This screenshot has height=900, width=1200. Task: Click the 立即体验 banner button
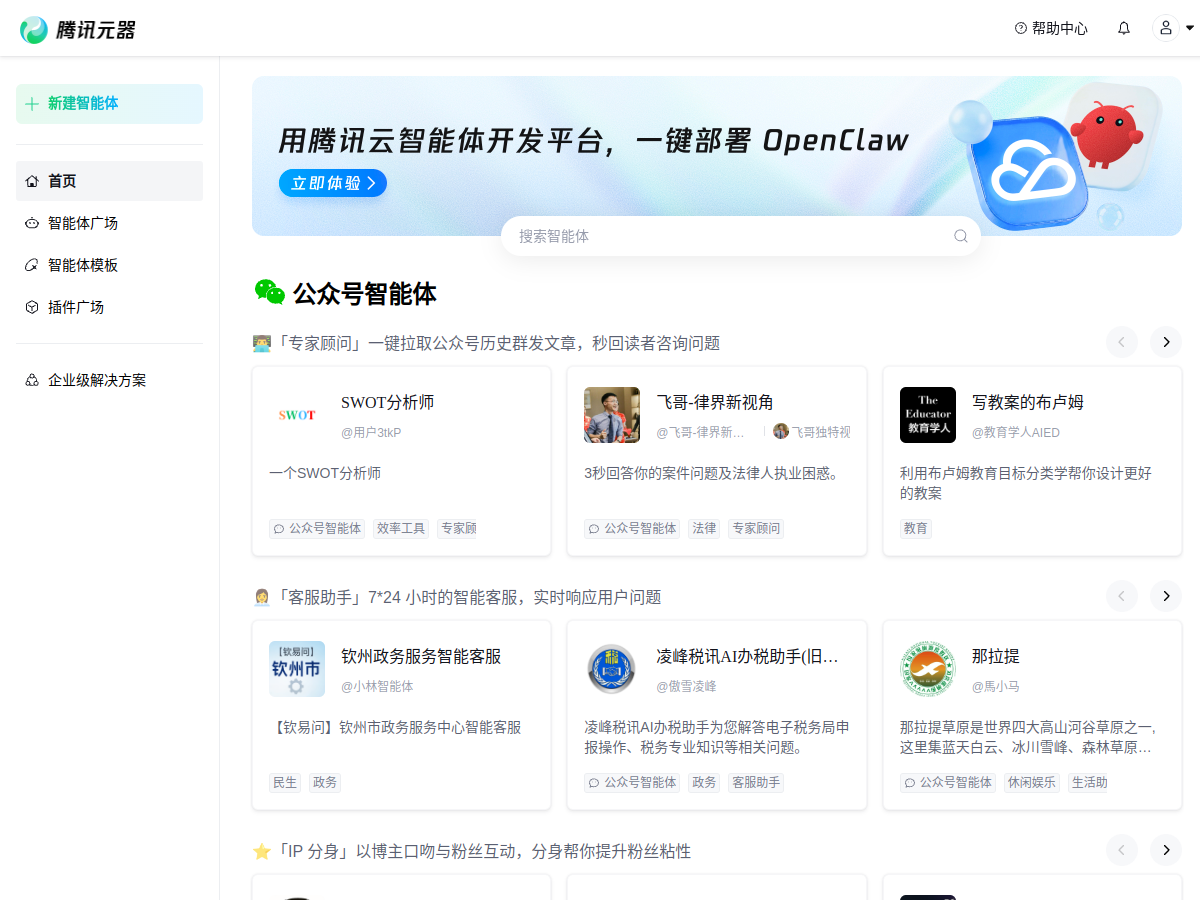tap(333, 183)
